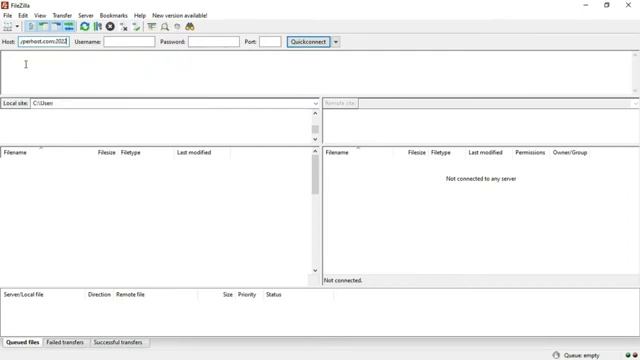
Task: Expand the Quickconnect history dropdown arrow
Action: click(336, 42)
